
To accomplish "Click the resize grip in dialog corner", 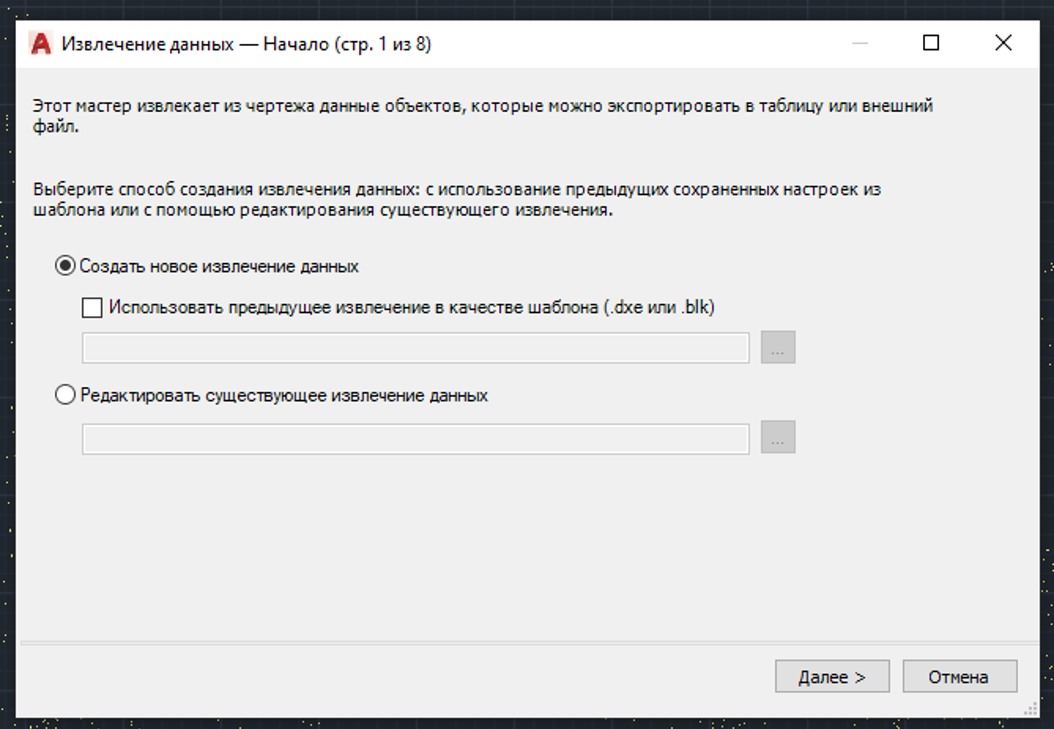I will [x=1030, y=708].
